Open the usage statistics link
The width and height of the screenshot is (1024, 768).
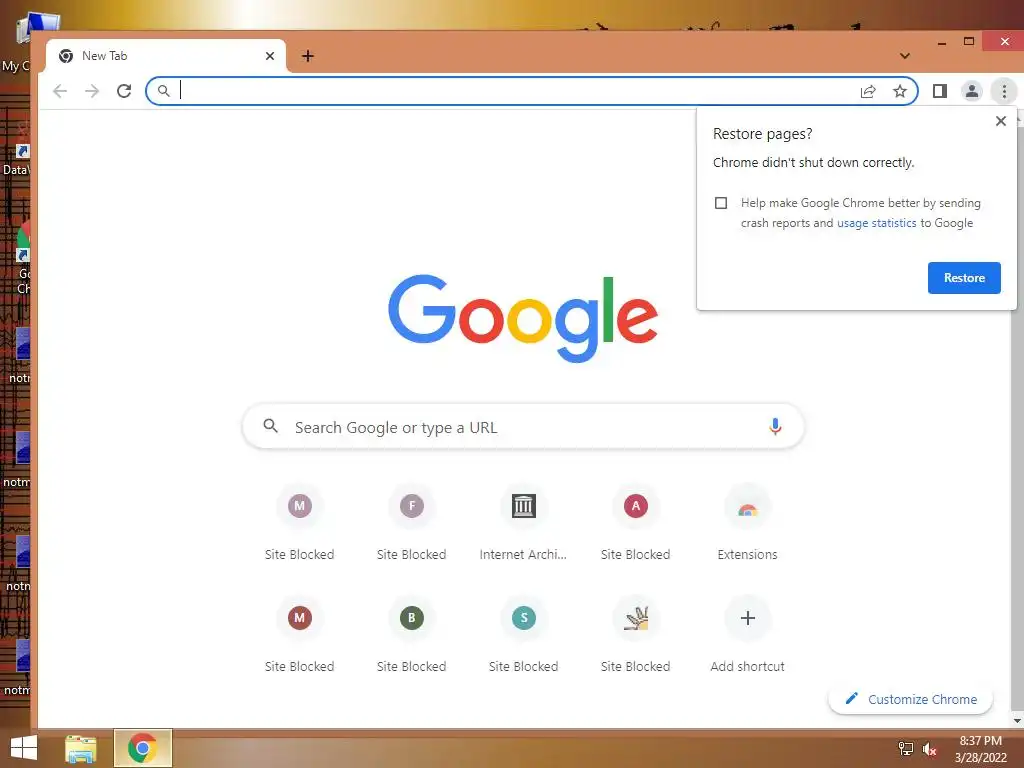(876, 223)
